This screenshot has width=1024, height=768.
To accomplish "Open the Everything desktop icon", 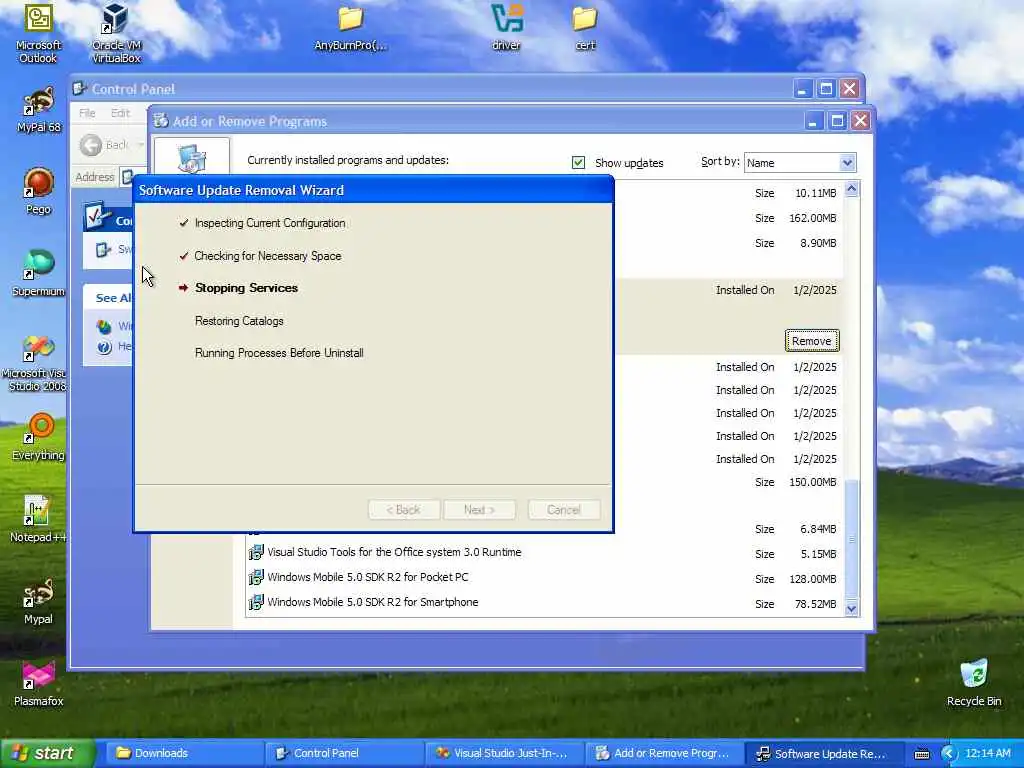I will [x=39, y=437].
